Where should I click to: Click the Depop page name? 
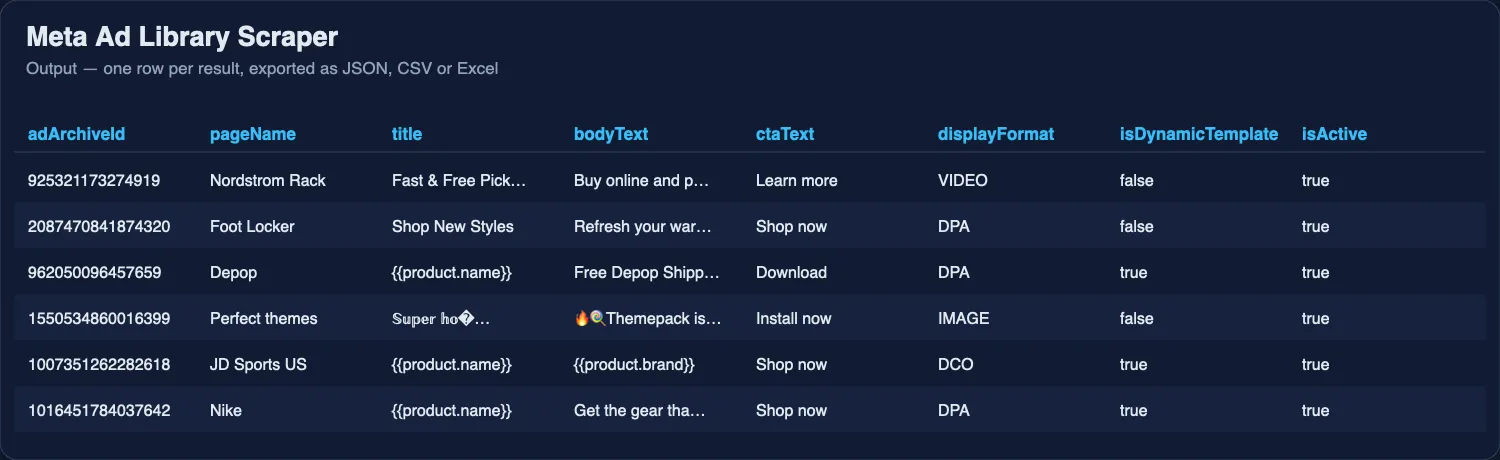tap(232, 273)
